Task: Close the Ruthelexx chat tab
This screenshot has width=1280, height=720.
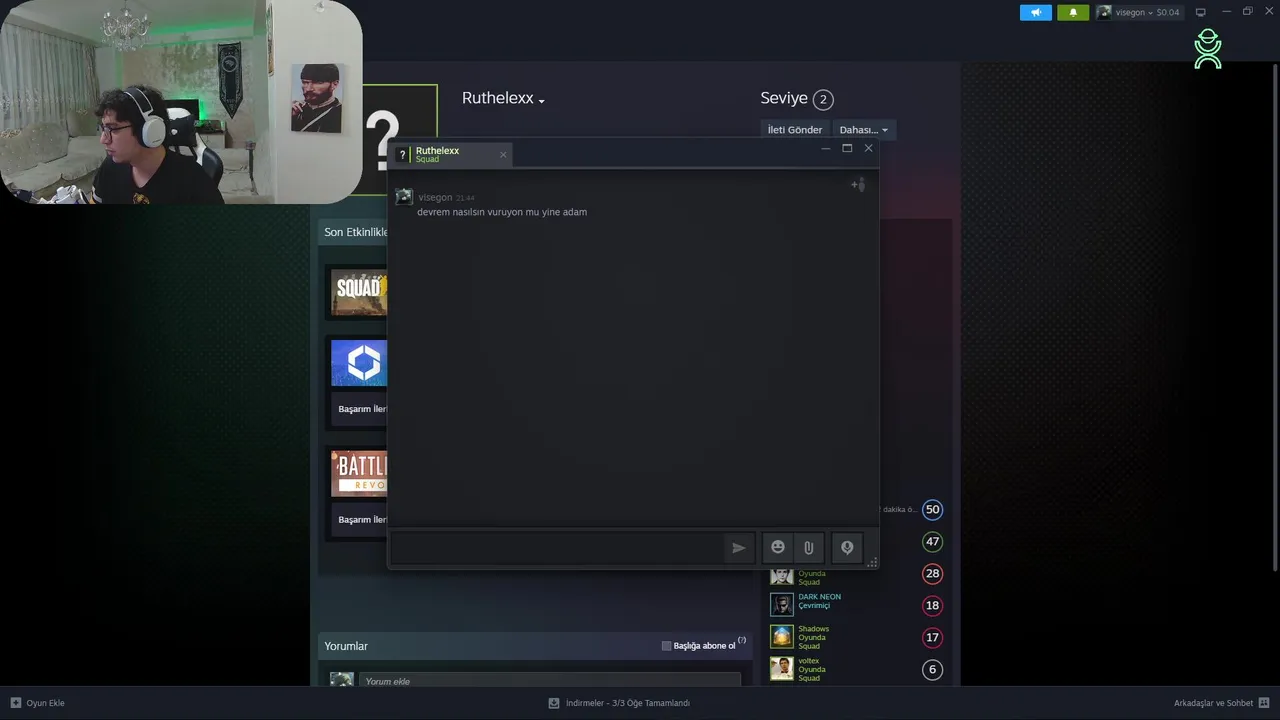Action: point(503,154)
